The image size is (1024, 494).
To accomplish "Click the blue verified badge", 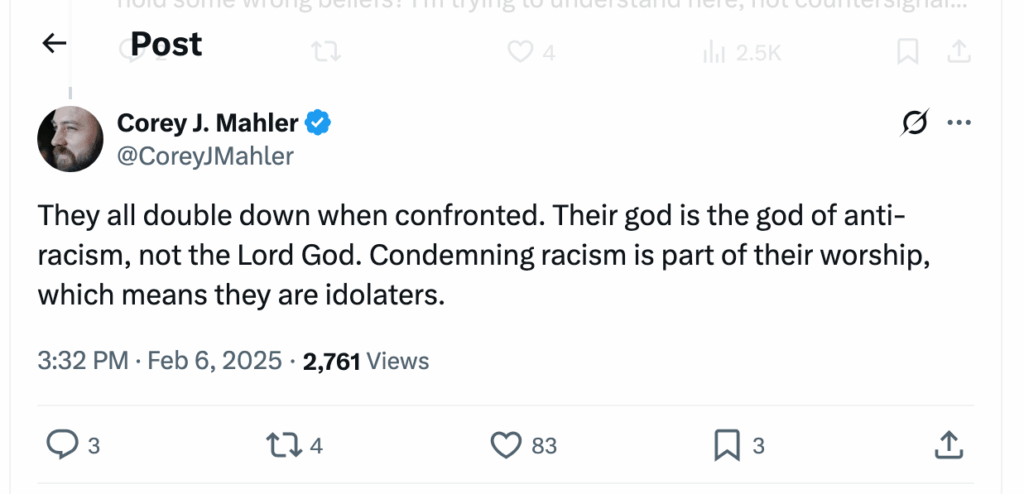I will coord(319,123).
